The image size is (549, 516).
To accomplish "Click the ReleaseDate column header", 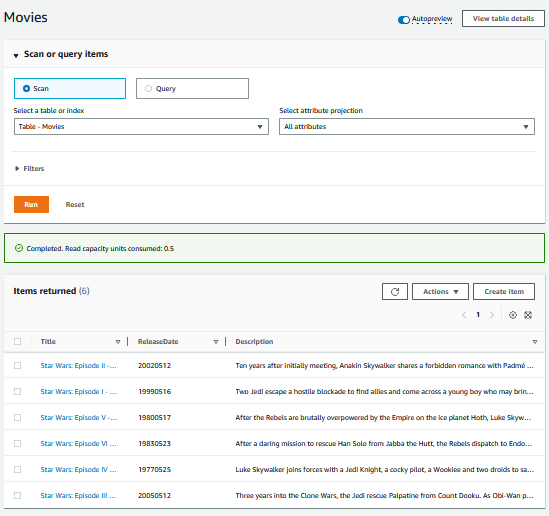I will tap(158, 341).
